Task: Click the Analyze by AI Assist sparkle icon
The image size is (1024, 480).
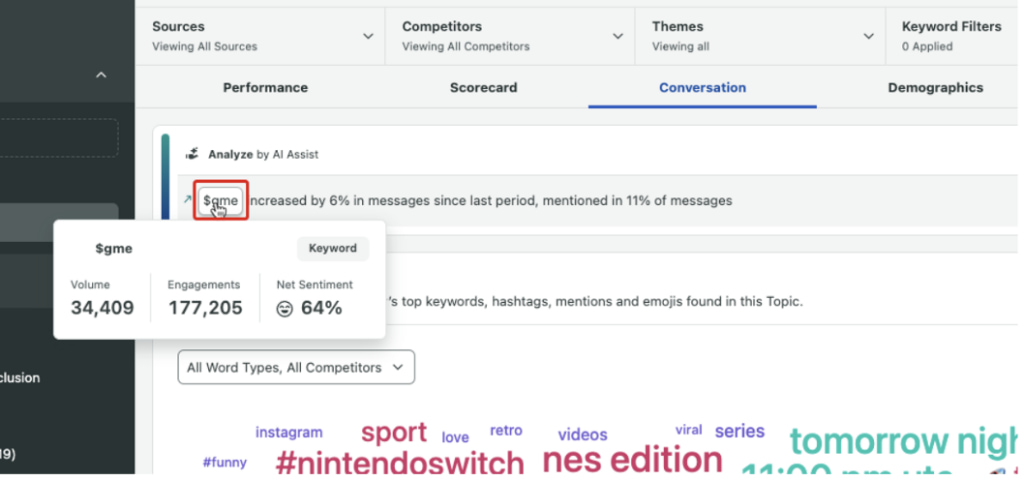Action: tap(192, 154)
